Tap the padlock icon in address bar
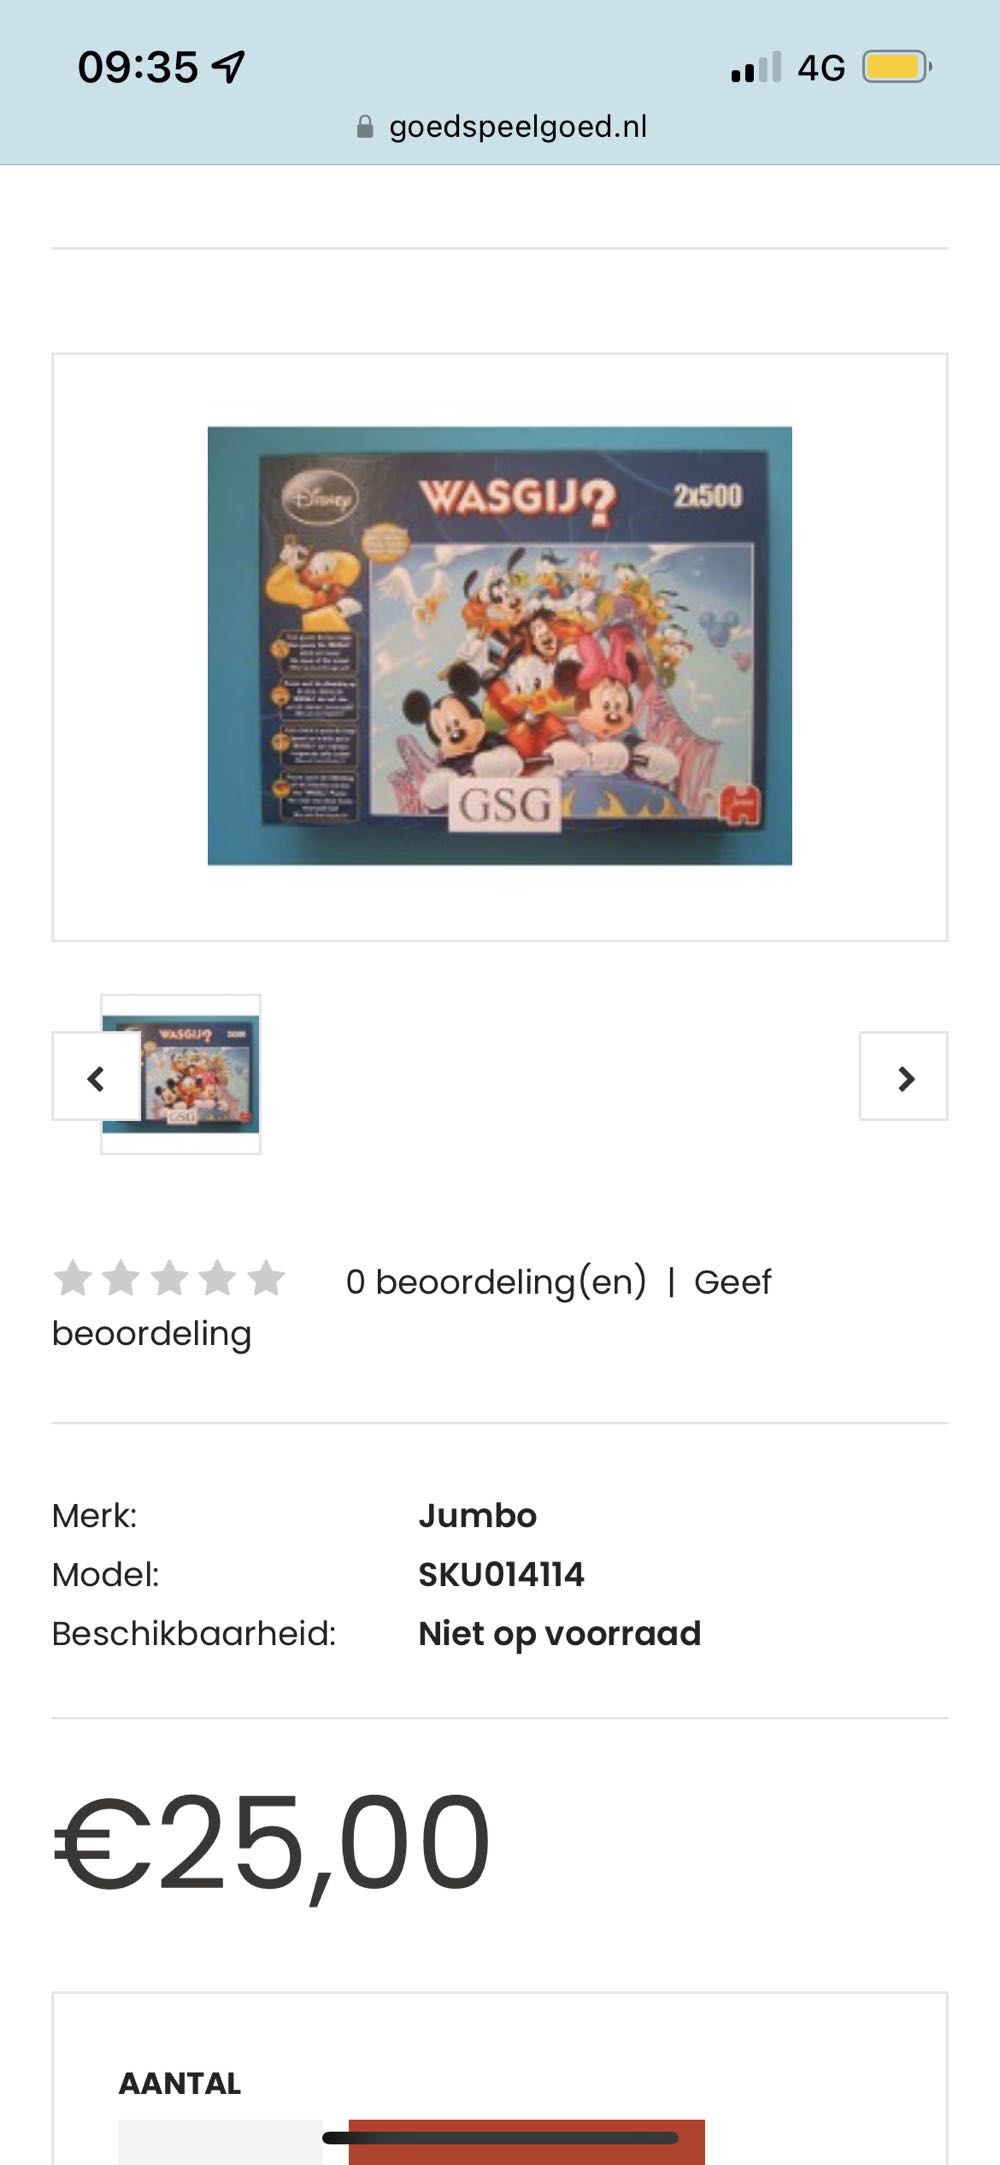Viewport: 1000px width, 2165px height. (x=365, y=127)
